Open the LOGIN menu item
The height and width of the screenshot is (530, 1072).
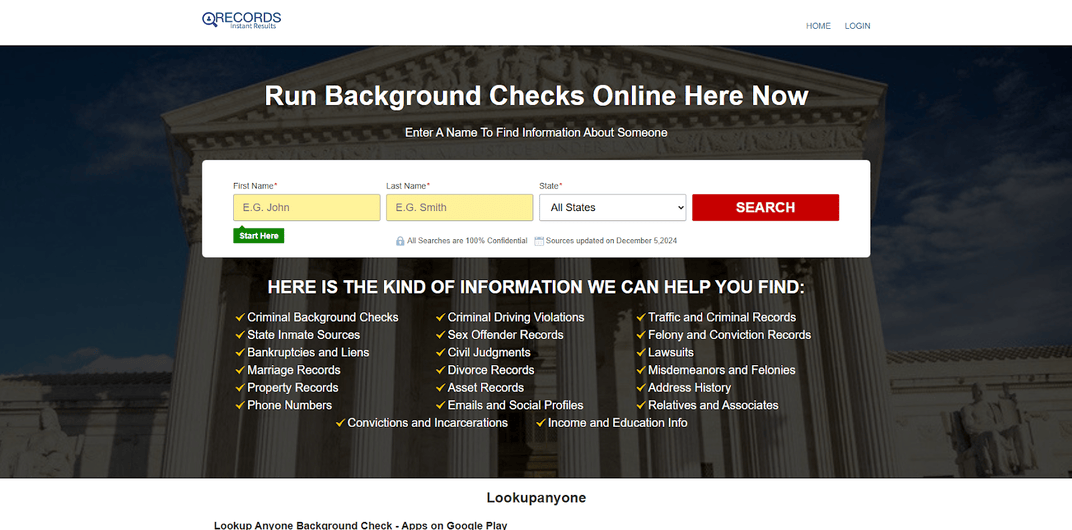(x=857, y=26)
